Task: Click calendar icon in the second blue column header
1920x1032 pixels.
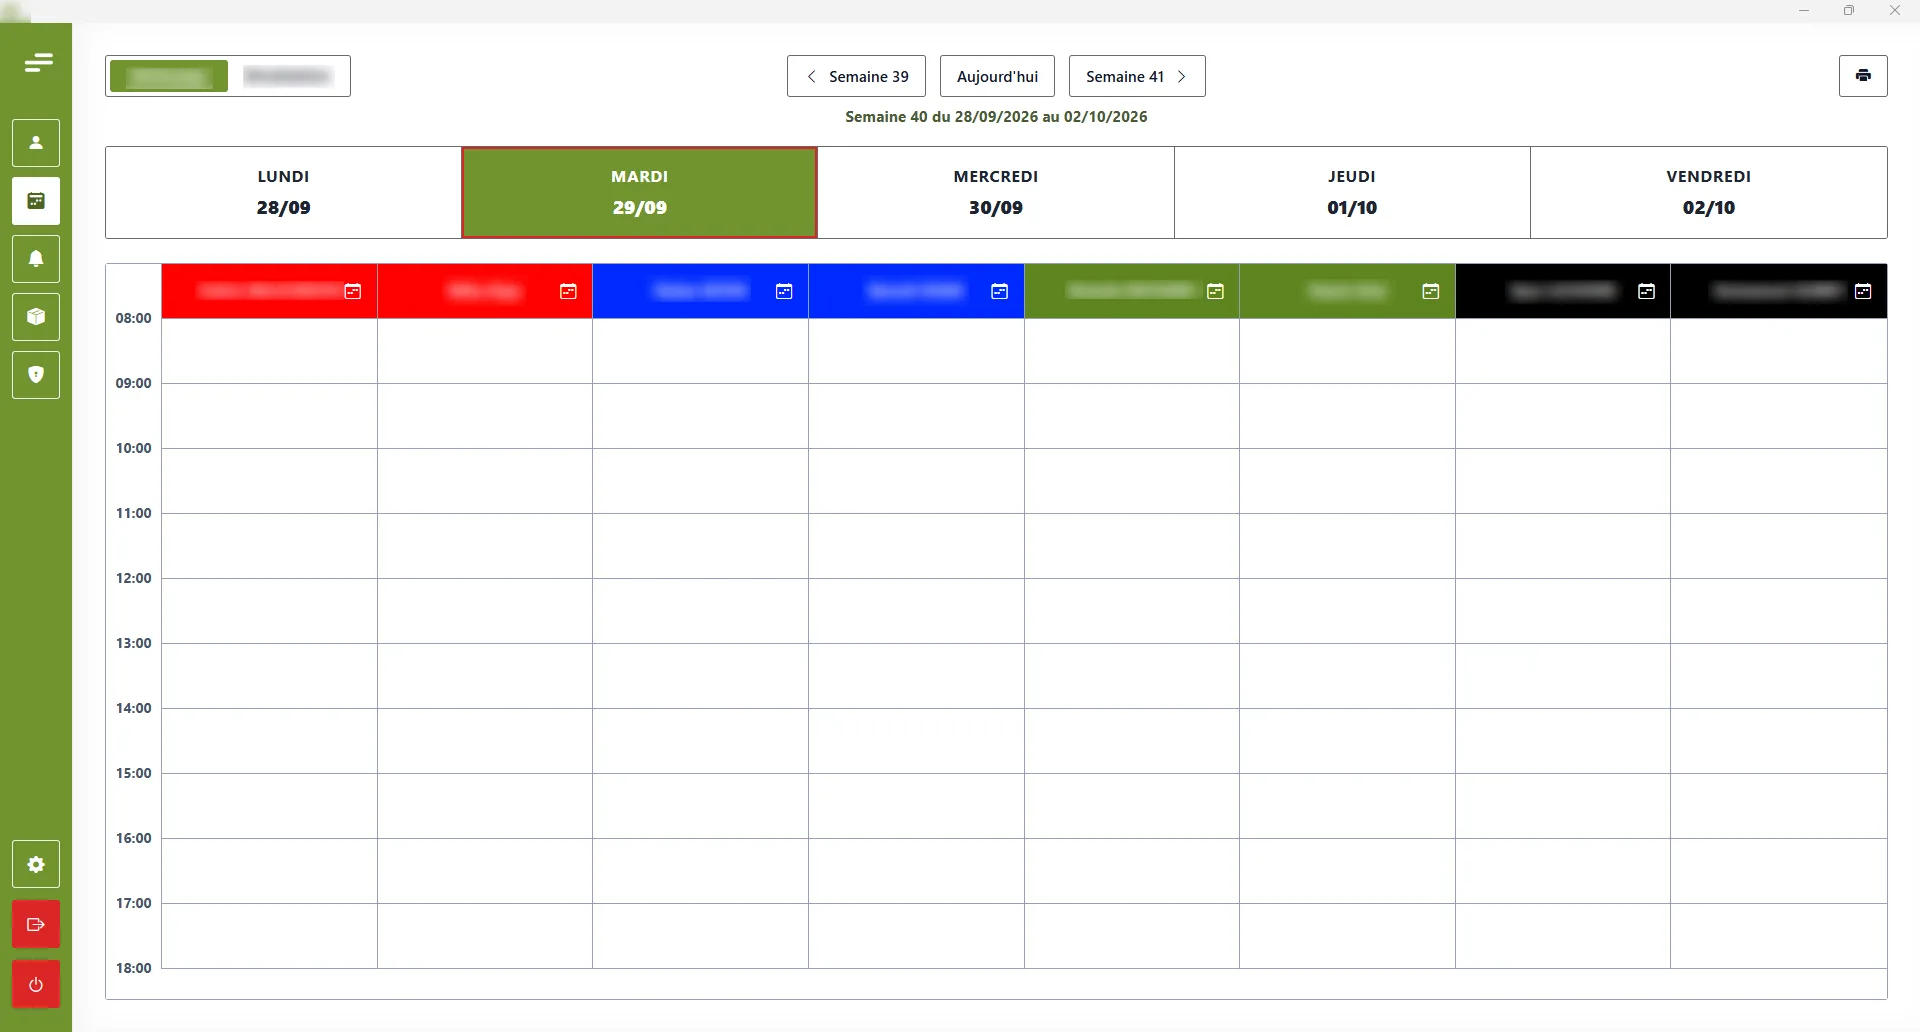Action: point(999,291)
